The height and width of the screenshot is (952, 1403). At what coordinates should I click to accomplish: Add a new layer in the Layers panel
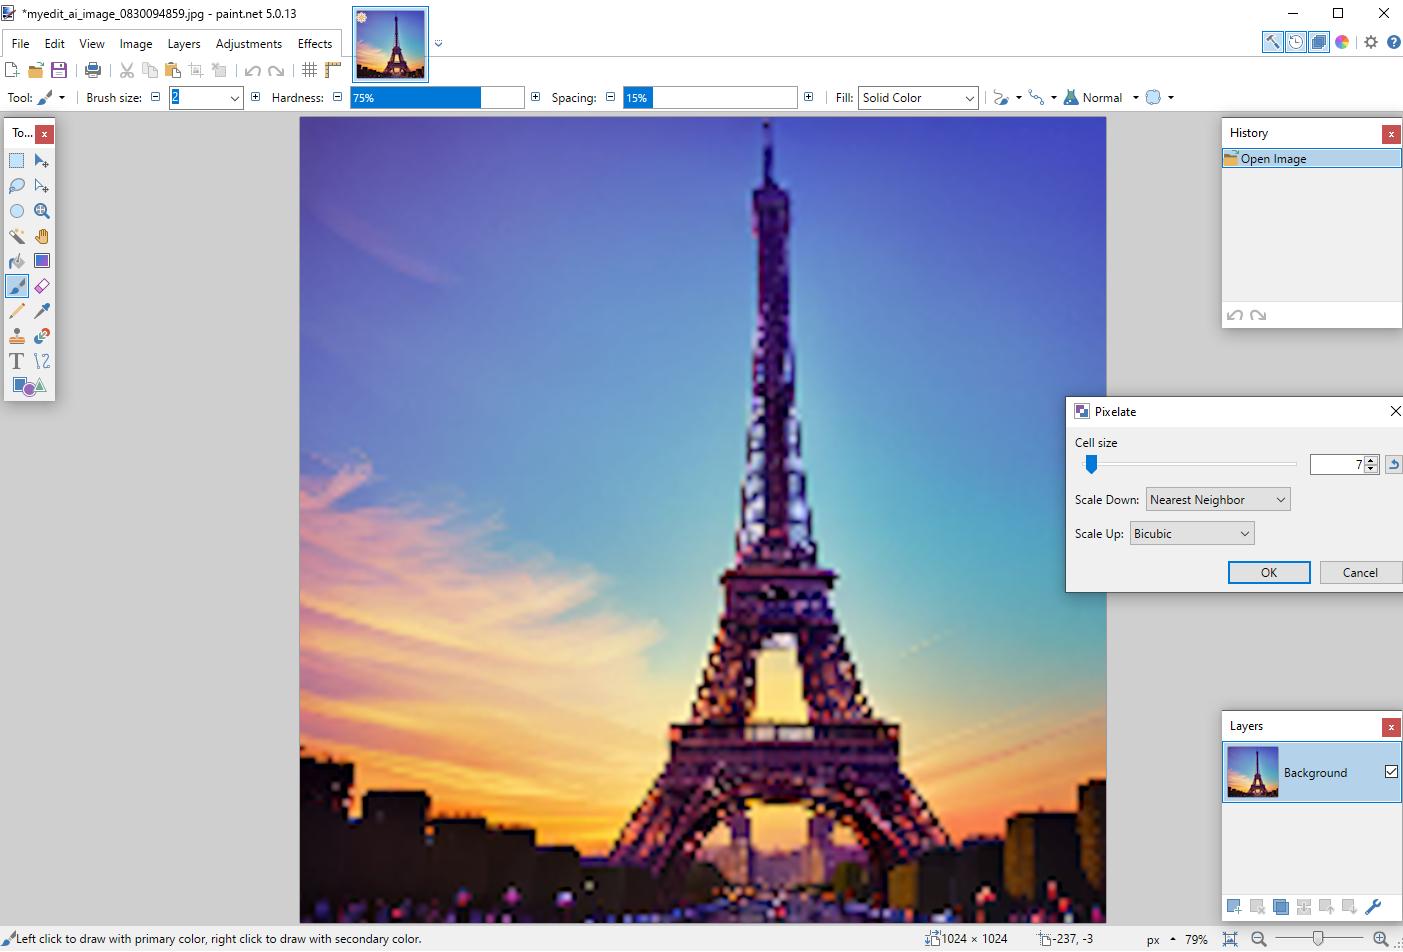pos(1233,907)
